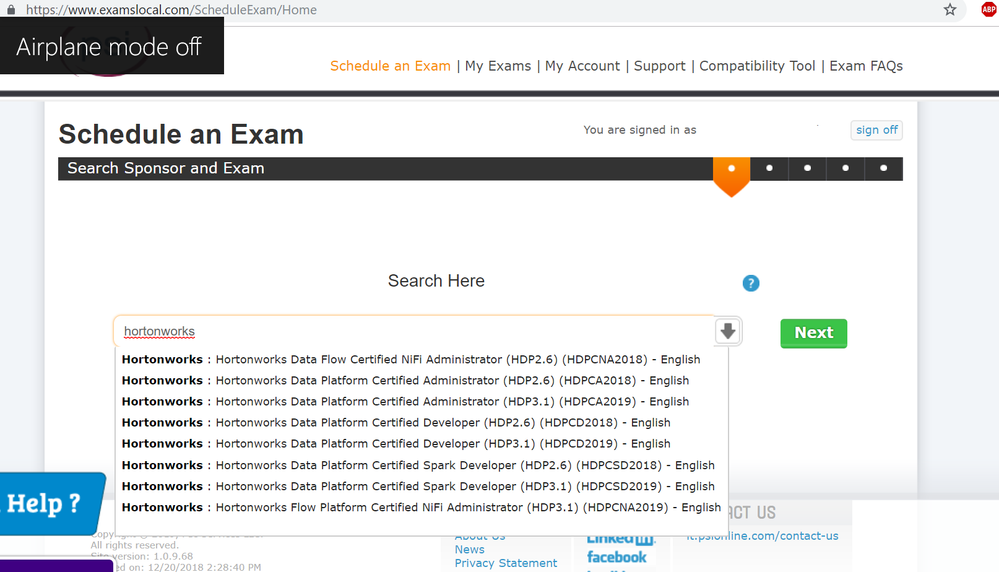
Task: Open the My Exams menu item
Action: [498, 66]
